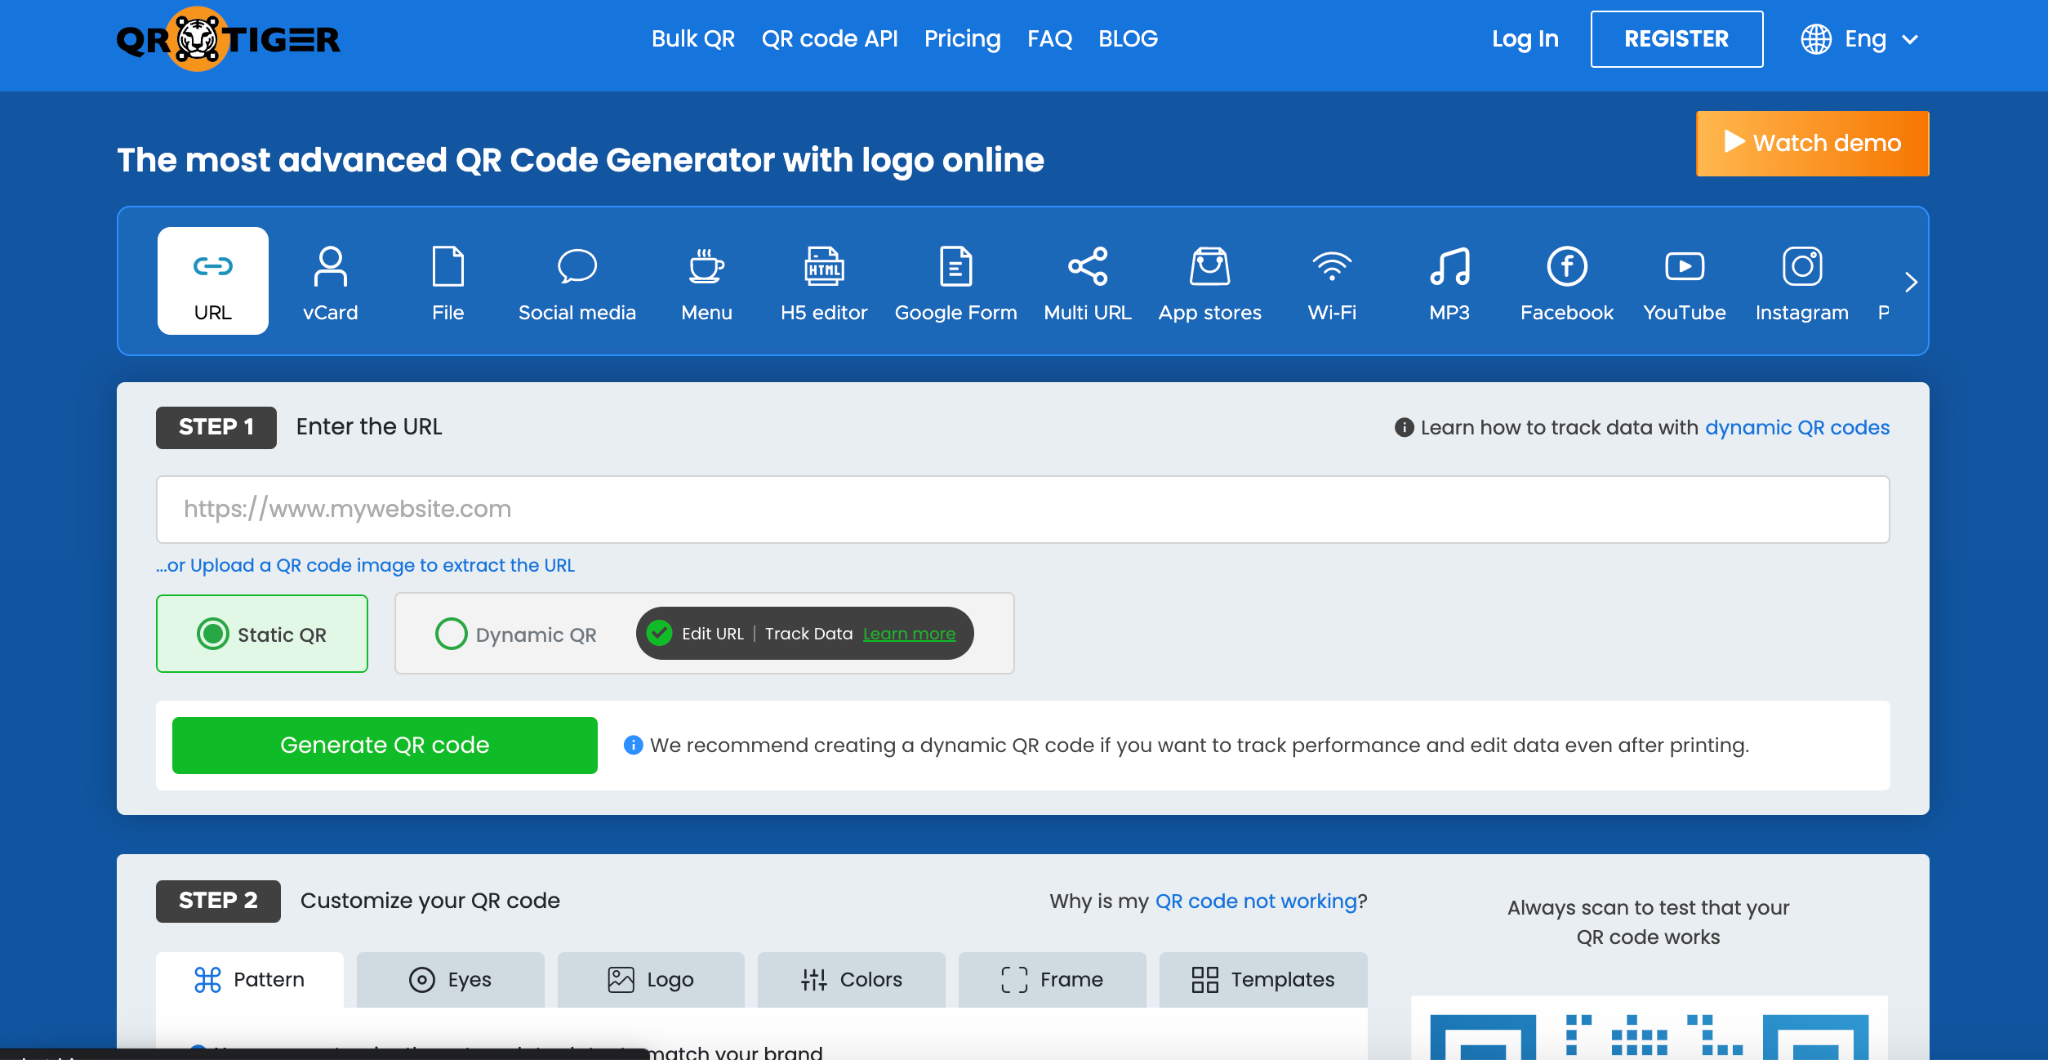This screenshot has height=1060, width=2048.
Task: Expand more options next to the language selector
Action: (x=1911, y=39)
